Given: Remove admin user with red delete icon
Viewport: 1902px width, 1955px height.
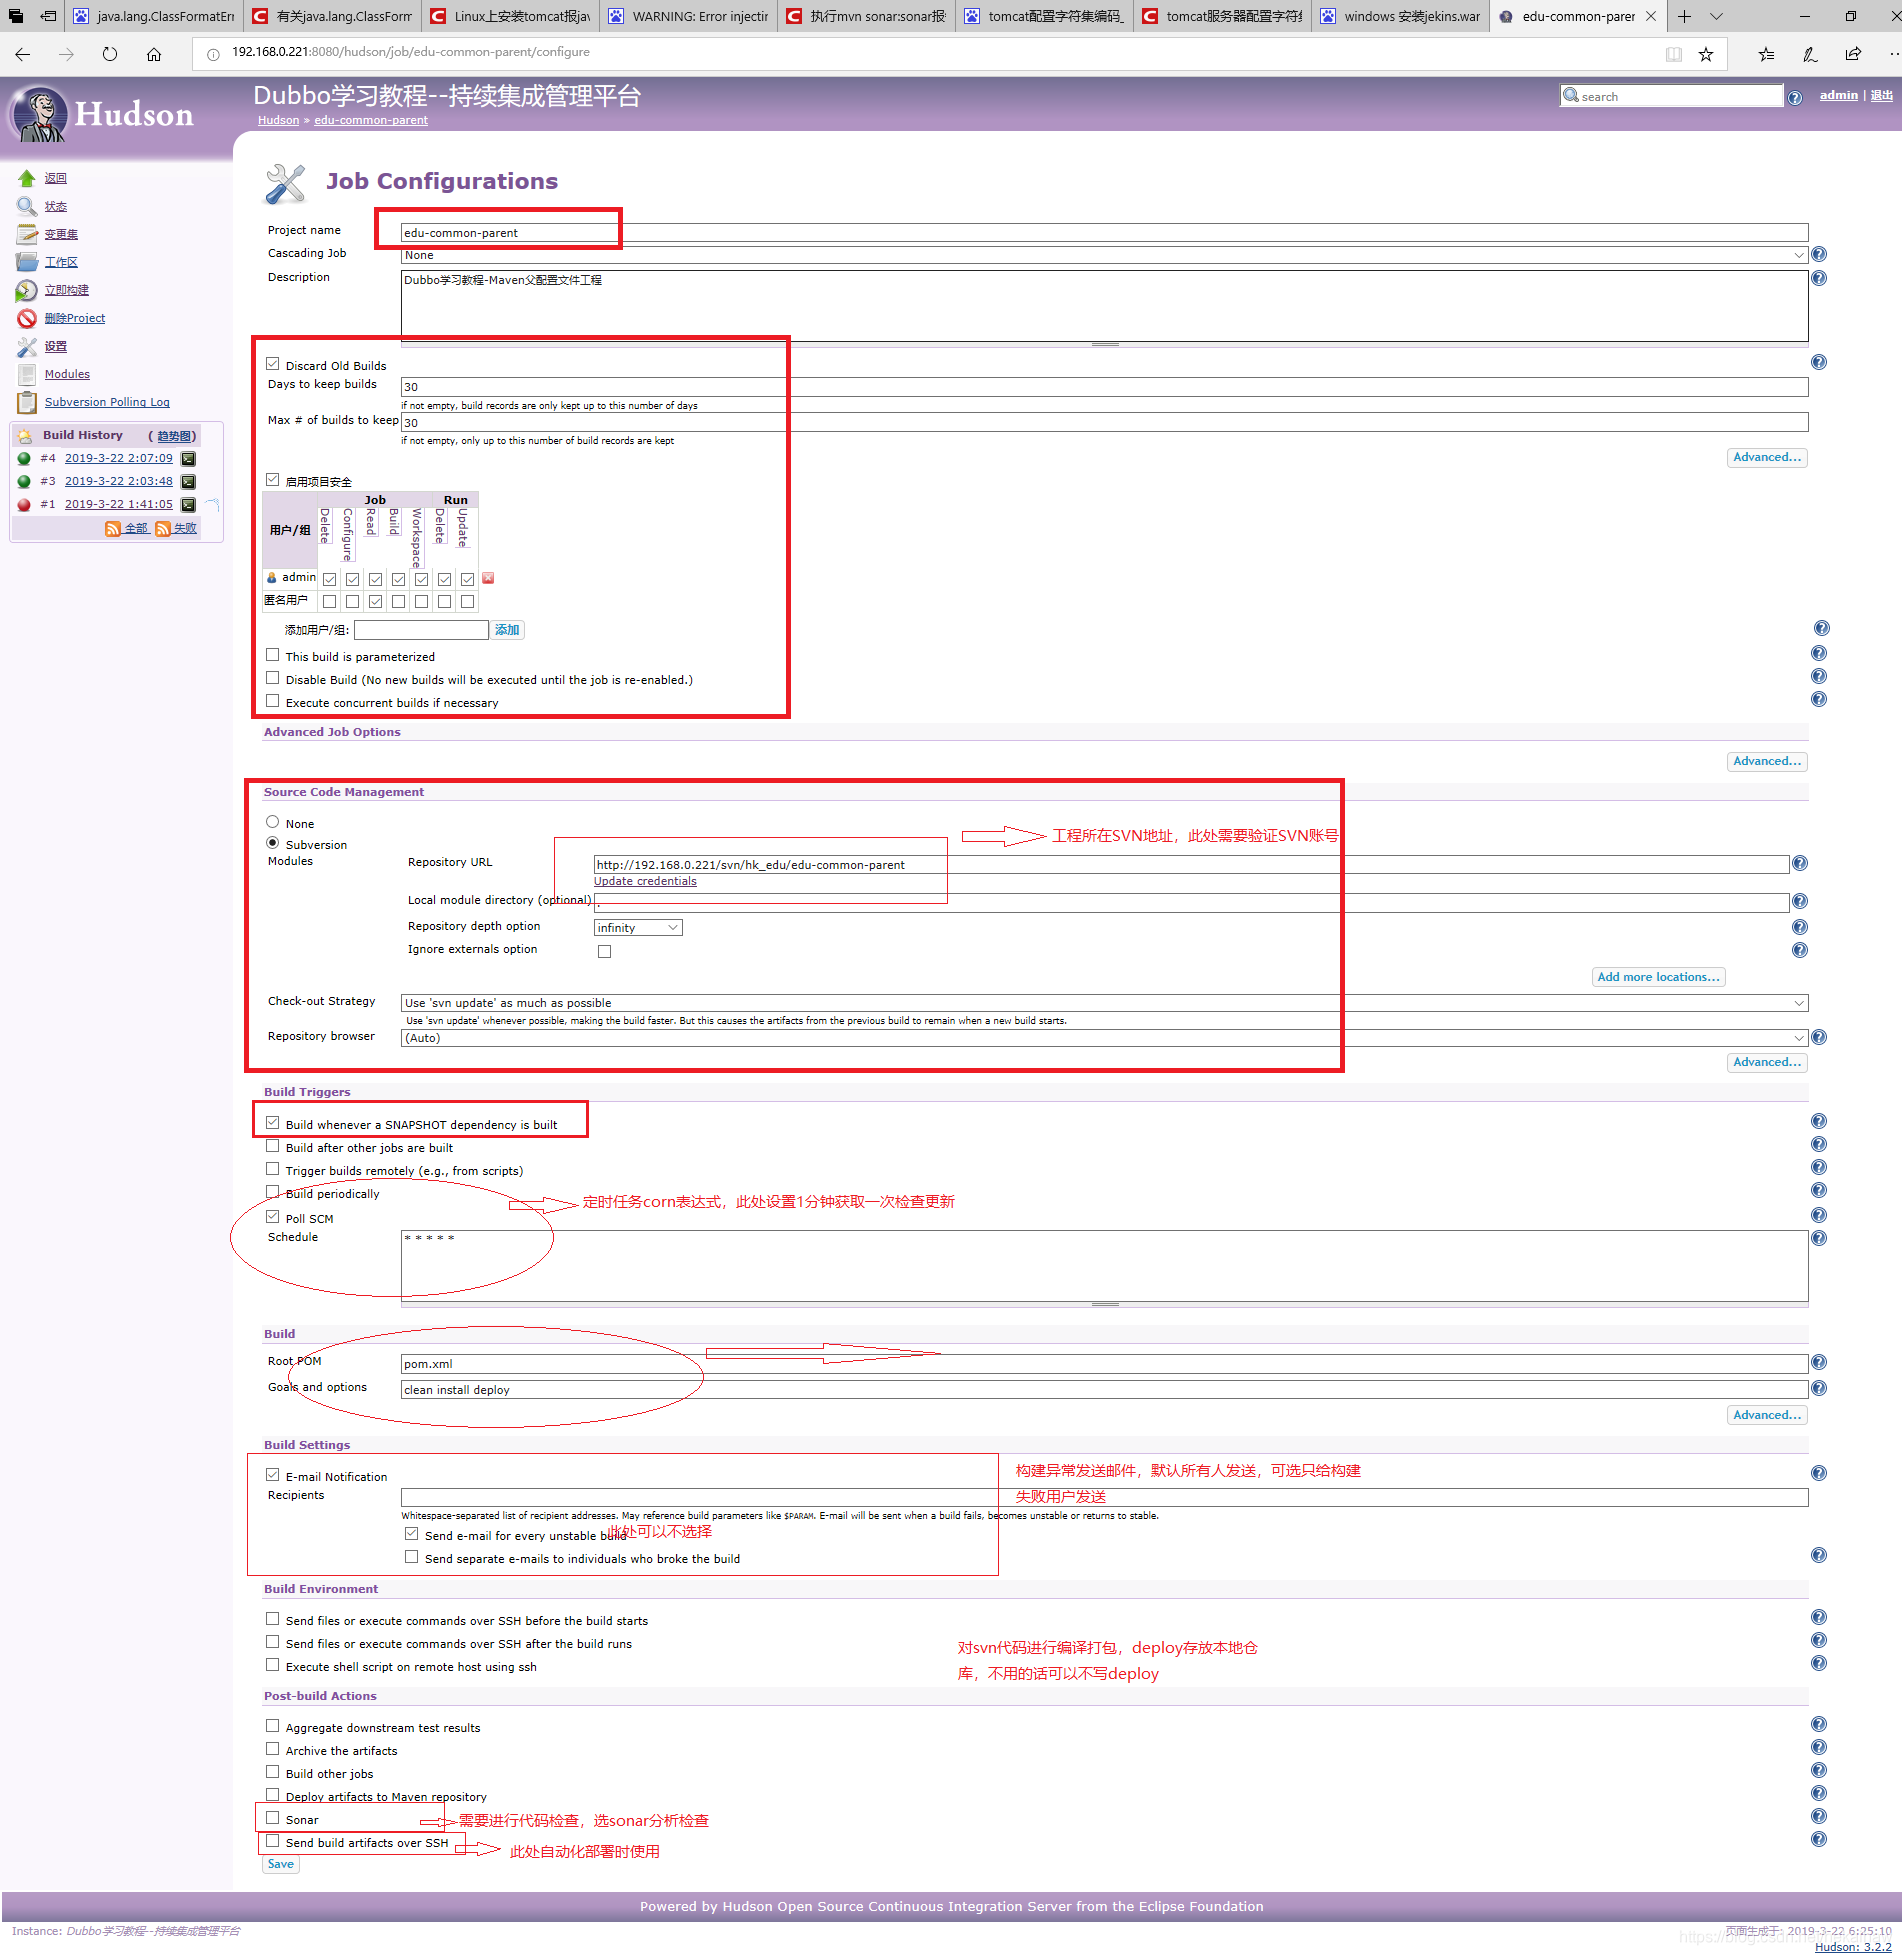Looking at the screenshot, I should click(x=488, y=578).
